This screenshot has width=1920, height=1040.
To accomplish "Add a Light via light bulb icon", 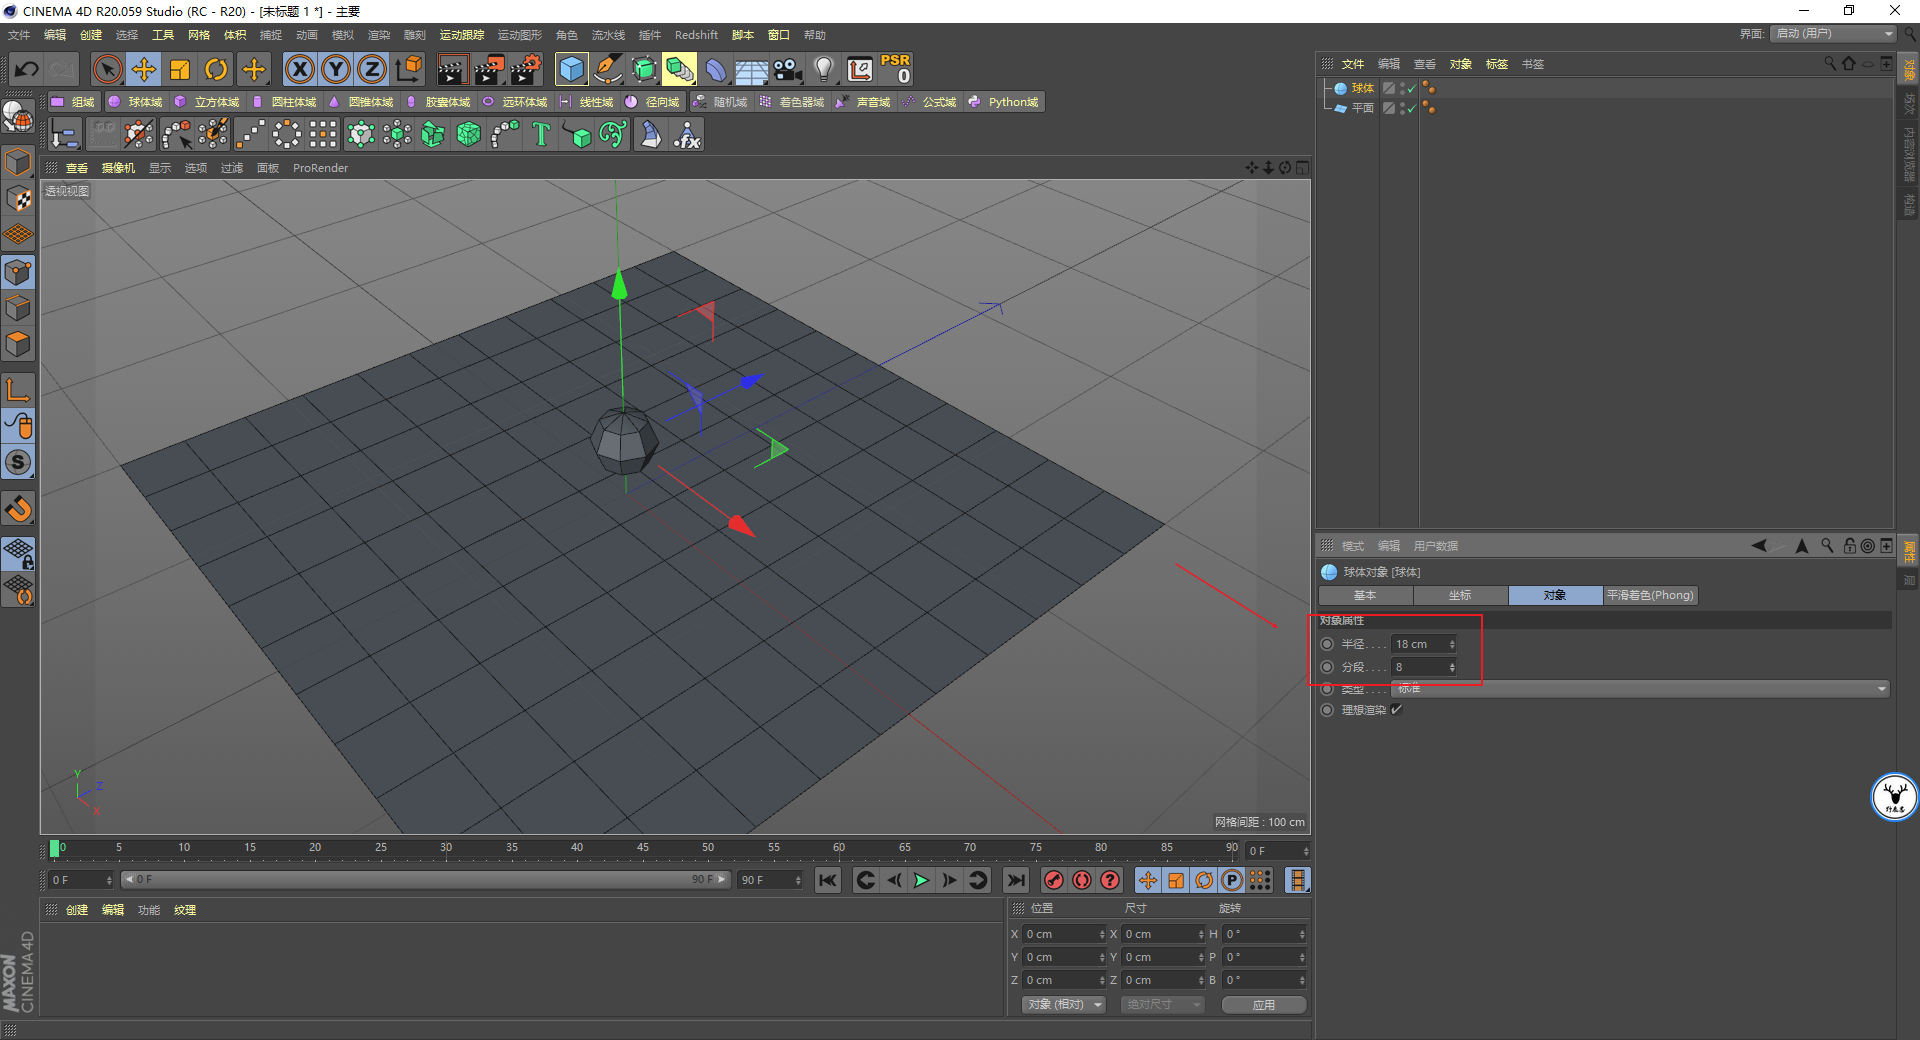I will [824, 69].
